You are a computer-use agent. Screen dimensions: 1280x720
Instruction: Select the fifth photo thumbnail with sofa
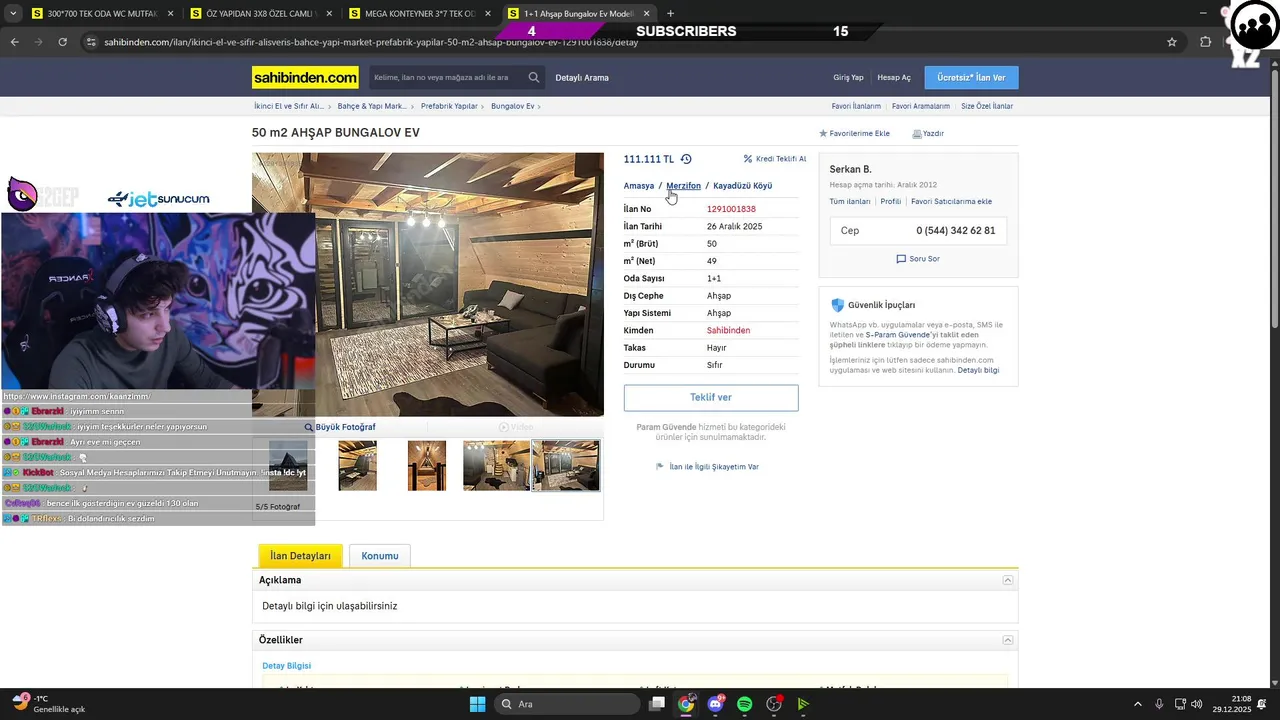pyautogui.click(x=566, y=465)
